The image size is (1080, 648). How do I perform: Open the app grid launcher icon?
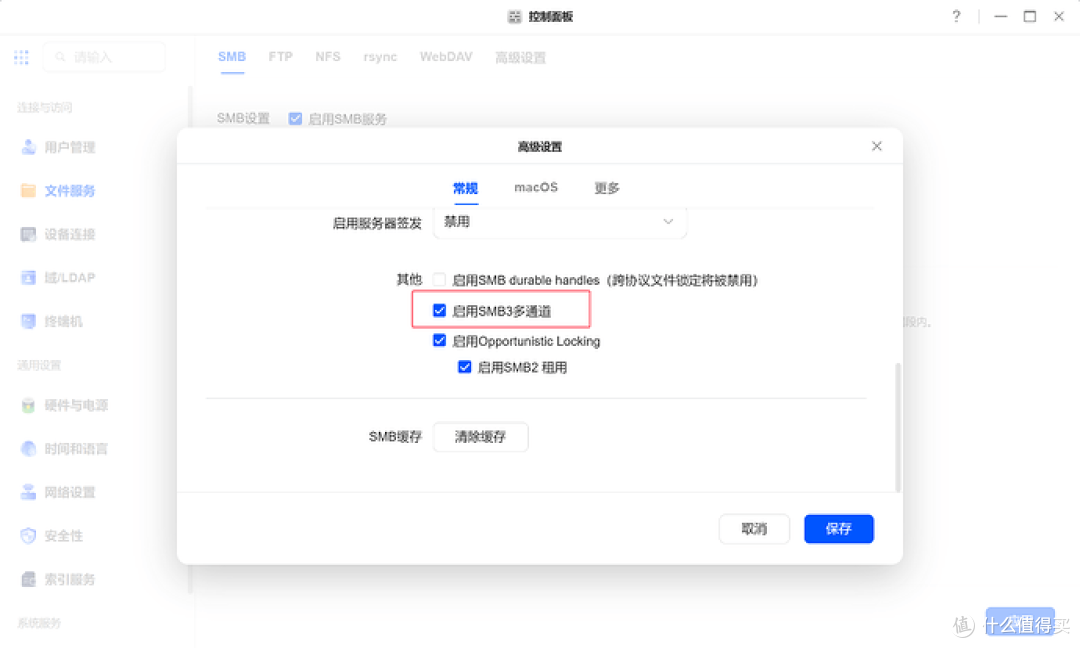tap(21, 57)
